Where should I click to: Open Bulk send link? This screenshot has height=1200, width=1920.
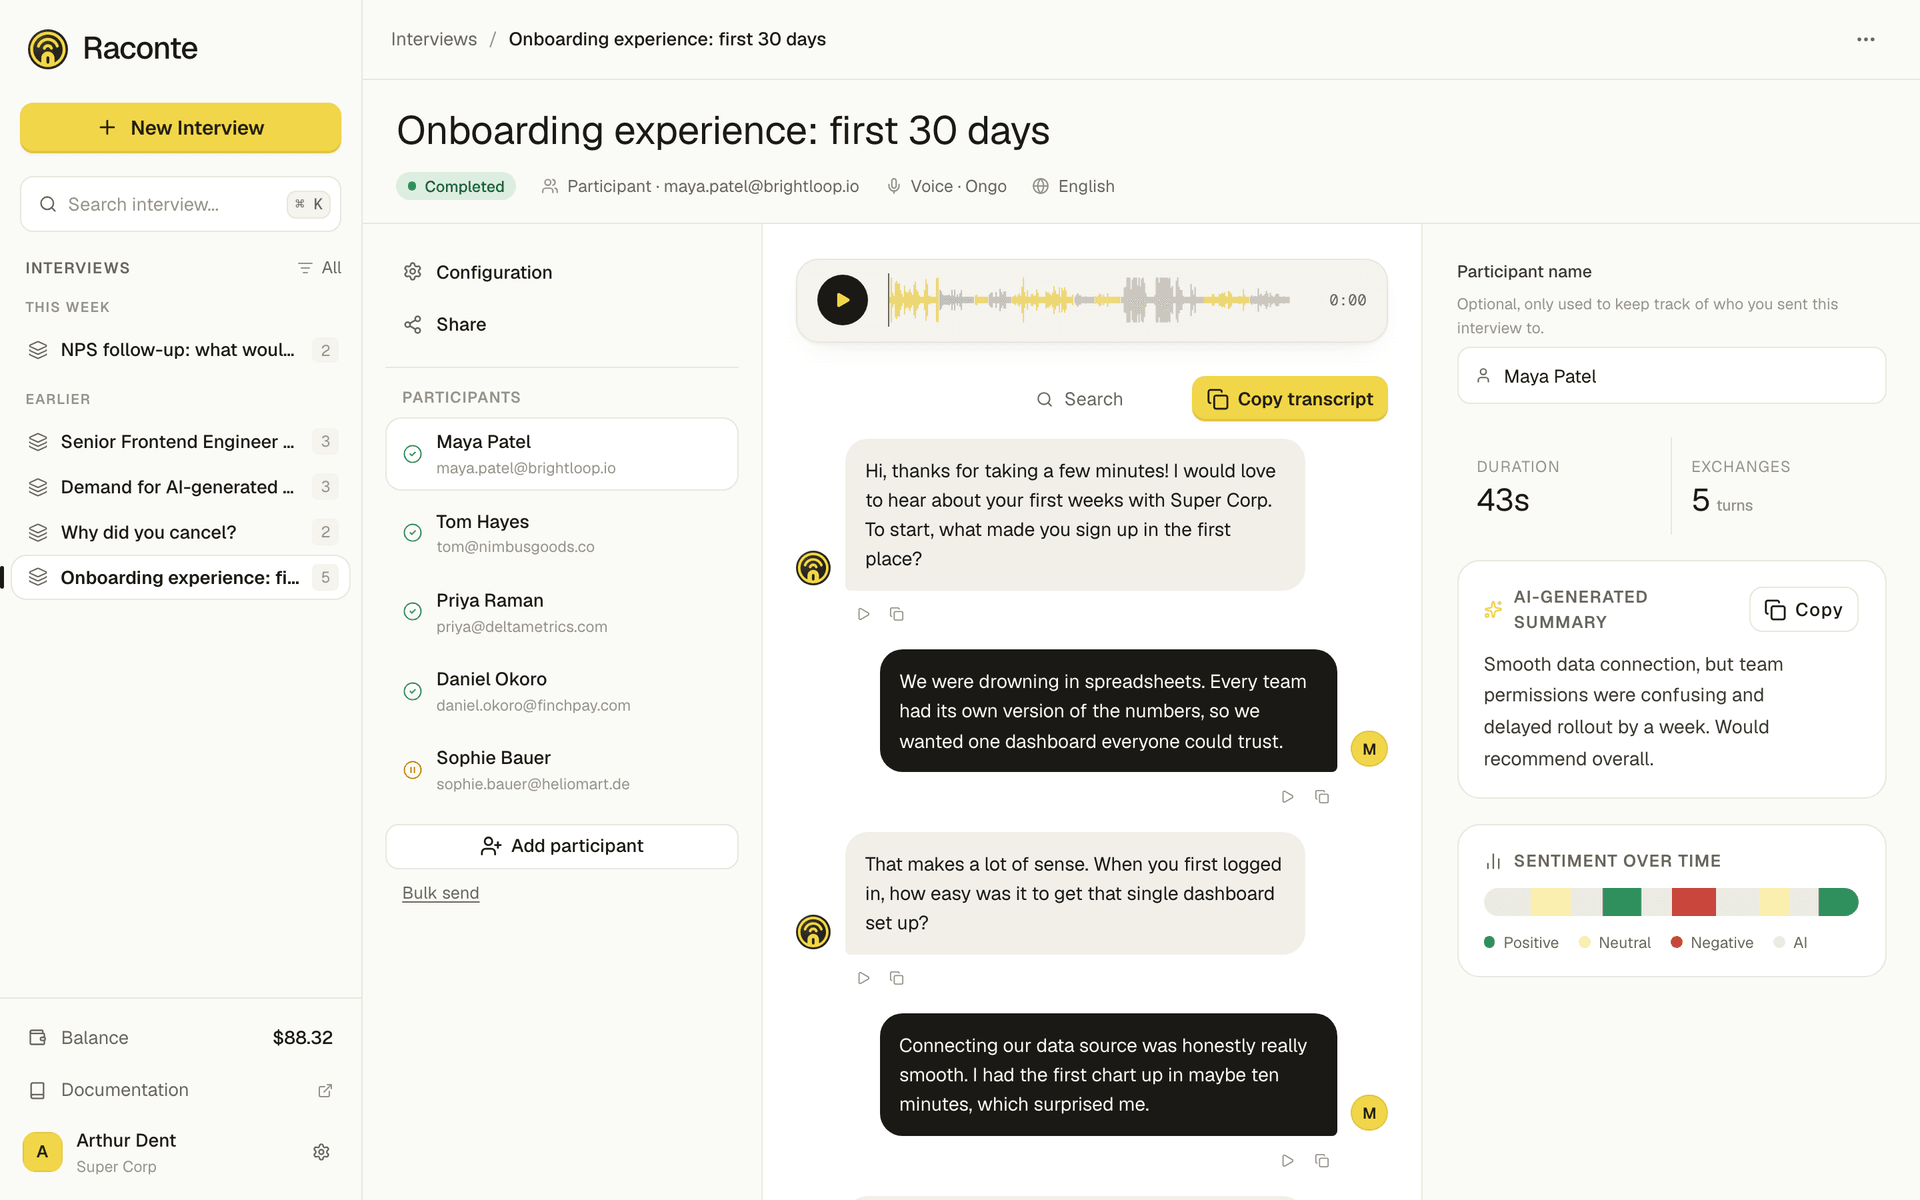tap(441, 893)
